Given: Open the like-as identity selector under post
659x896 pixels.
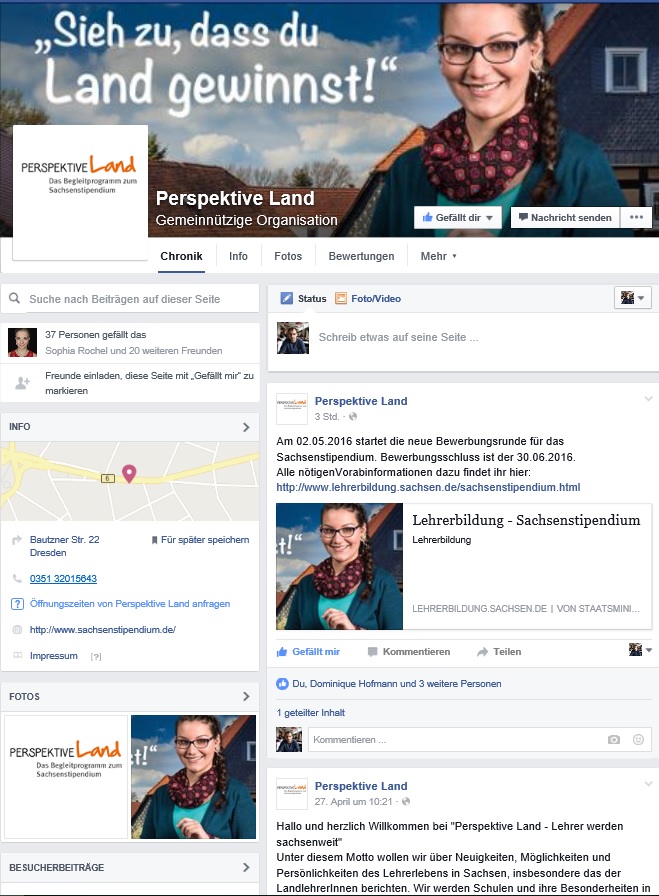Looking at the screenshot, I should pyautogui.click(x=640, y=650).
